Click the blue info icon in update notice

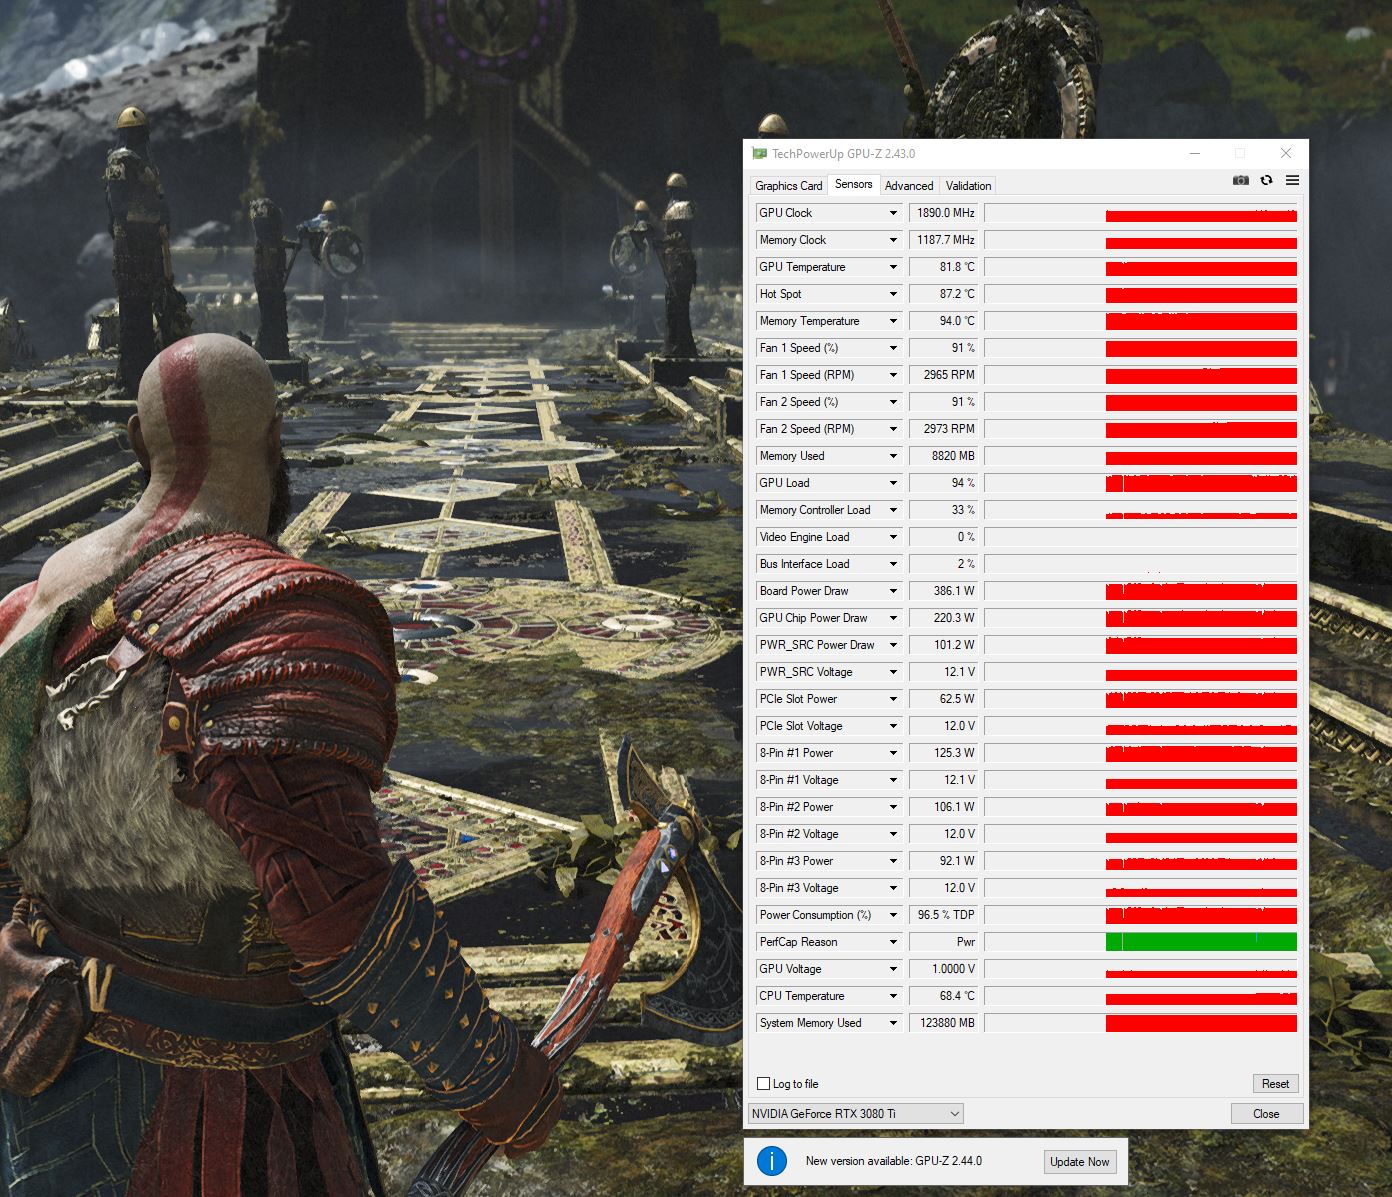point(771,1161)
